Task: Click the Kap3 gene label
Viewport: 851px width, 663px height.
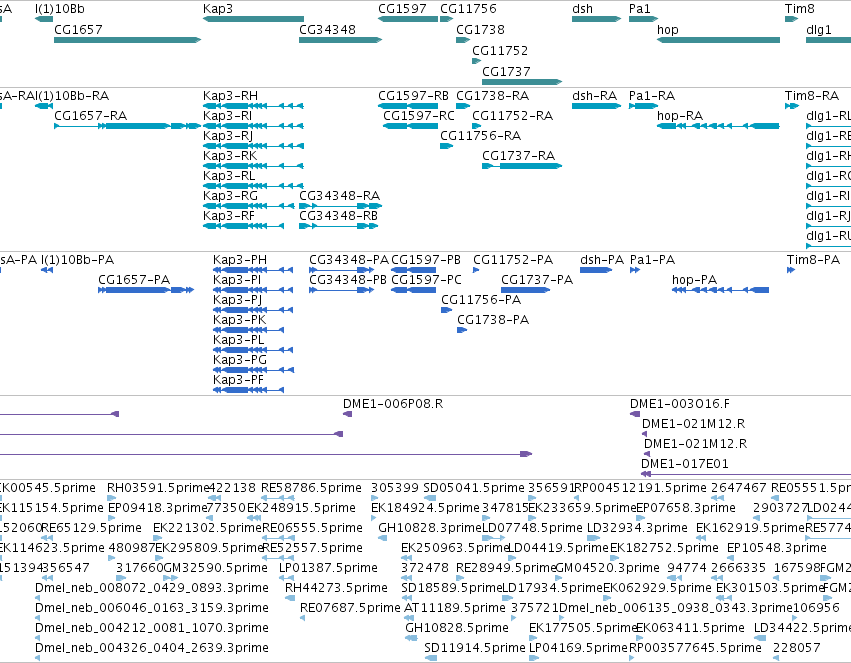Action: coord(218,9)
